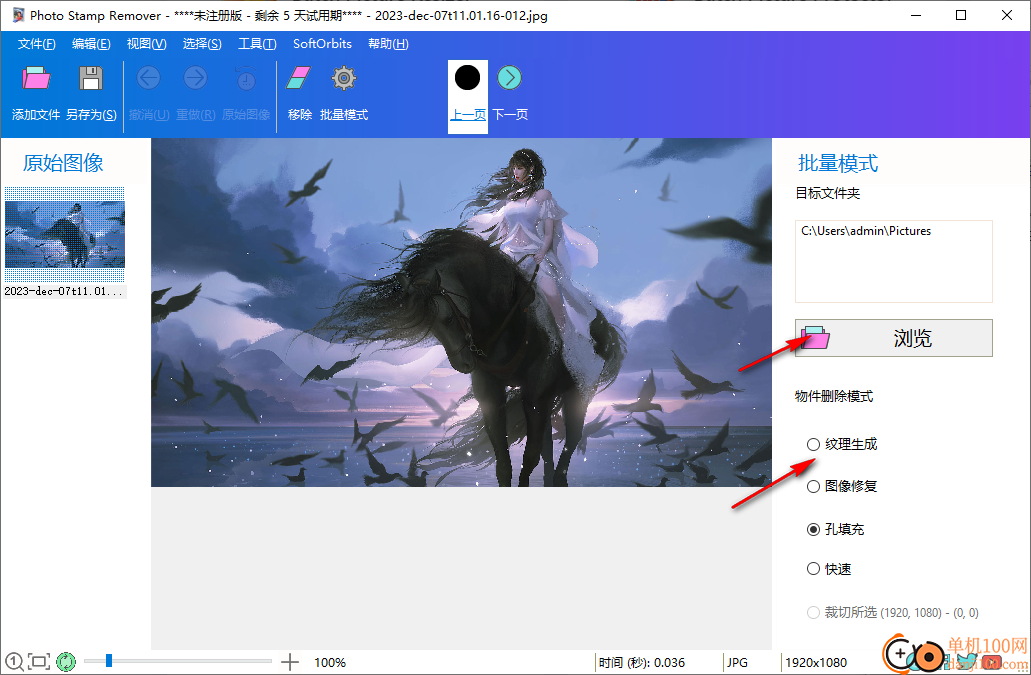Click the Original Image toolbar icon
The width and height of the screenshot is (1031, 675).
click(246, 78)
